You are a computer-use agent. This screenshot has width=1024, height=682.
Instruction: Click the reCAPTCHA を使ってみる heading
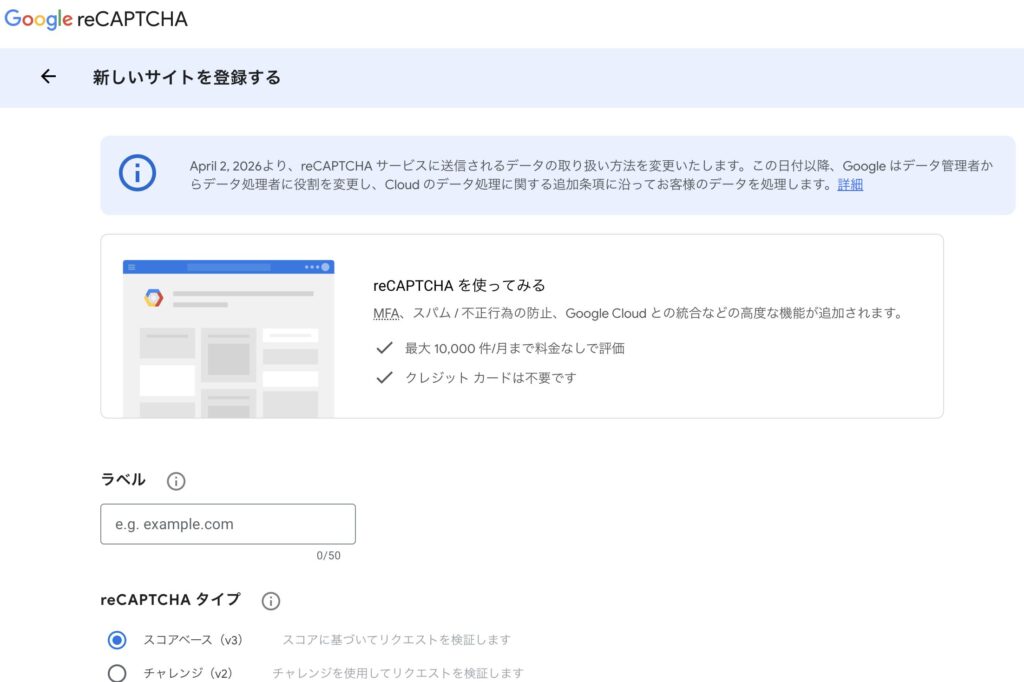(459, 286)
